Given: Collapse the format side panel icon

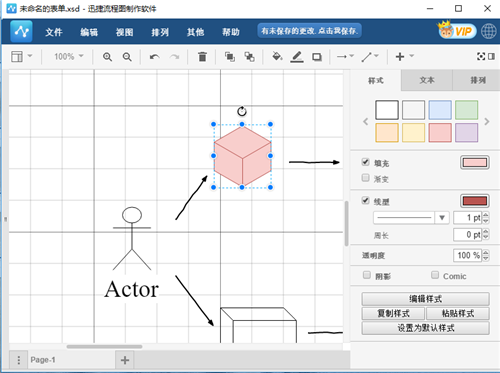Looking at the screenshot, I should click(x=491, y=56).
